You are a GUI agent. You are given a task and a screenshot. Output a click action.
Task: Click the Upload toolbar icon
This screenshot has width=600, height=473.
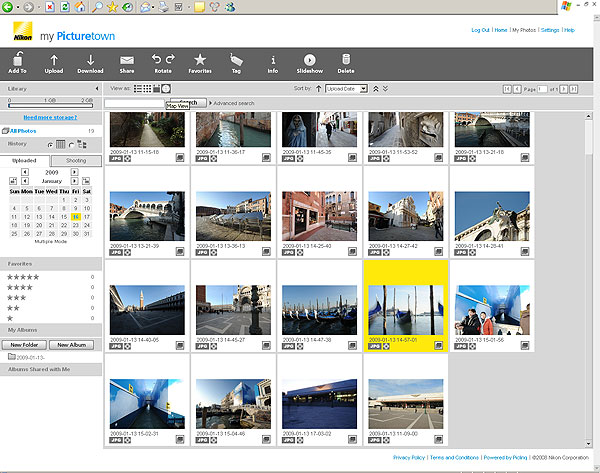tap(54, 64)
